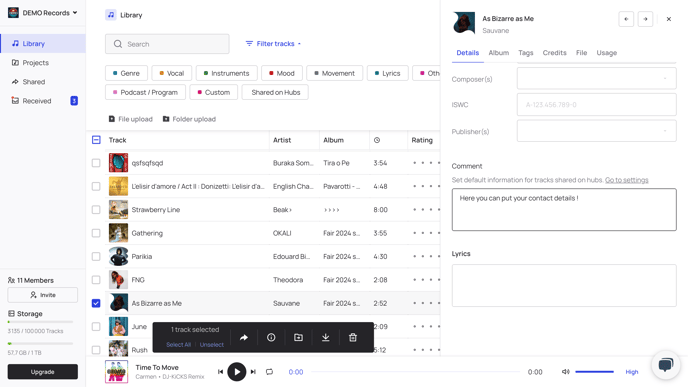Viewport: 688px width, 387px height.
Task: Switch to the Usage tab
Action: pyautogui.click(x=606, y=53)
